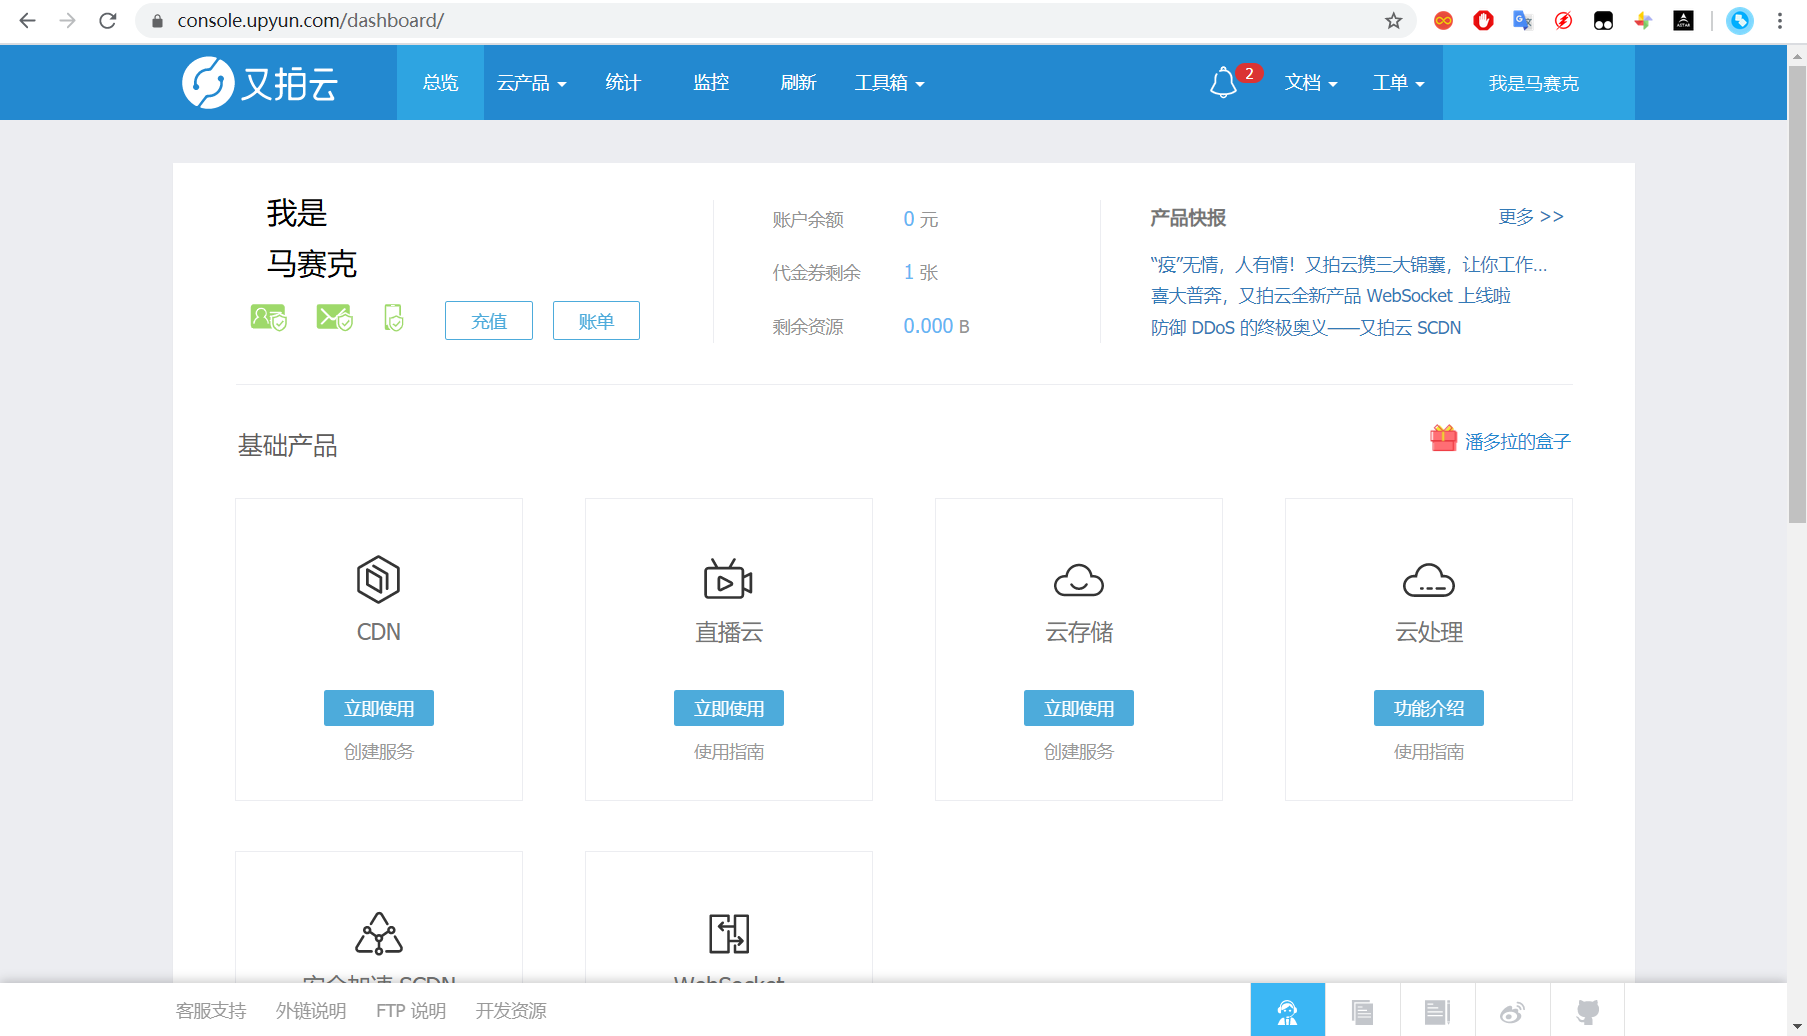Screen dimensions: 1807x1036
Task: Click the first document page icon in footer
Action: (x=1362, y=1012)
